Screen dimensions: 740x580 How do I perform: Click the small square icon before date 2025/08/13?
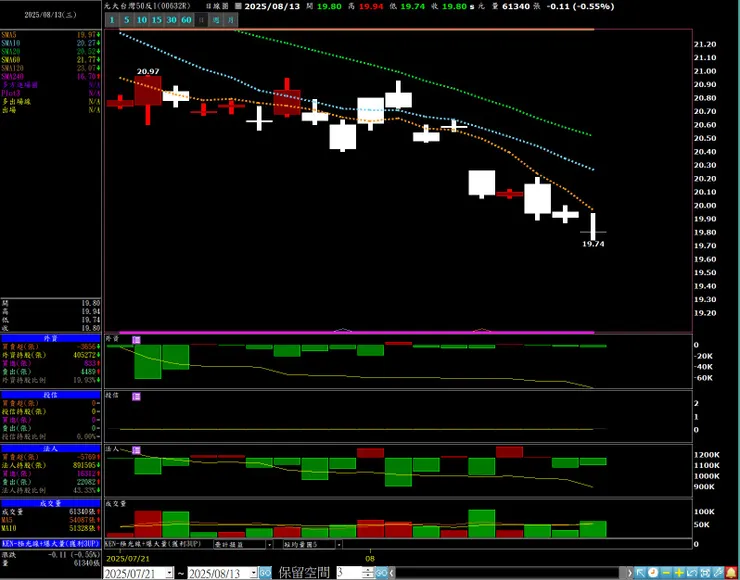click(238, 6)
